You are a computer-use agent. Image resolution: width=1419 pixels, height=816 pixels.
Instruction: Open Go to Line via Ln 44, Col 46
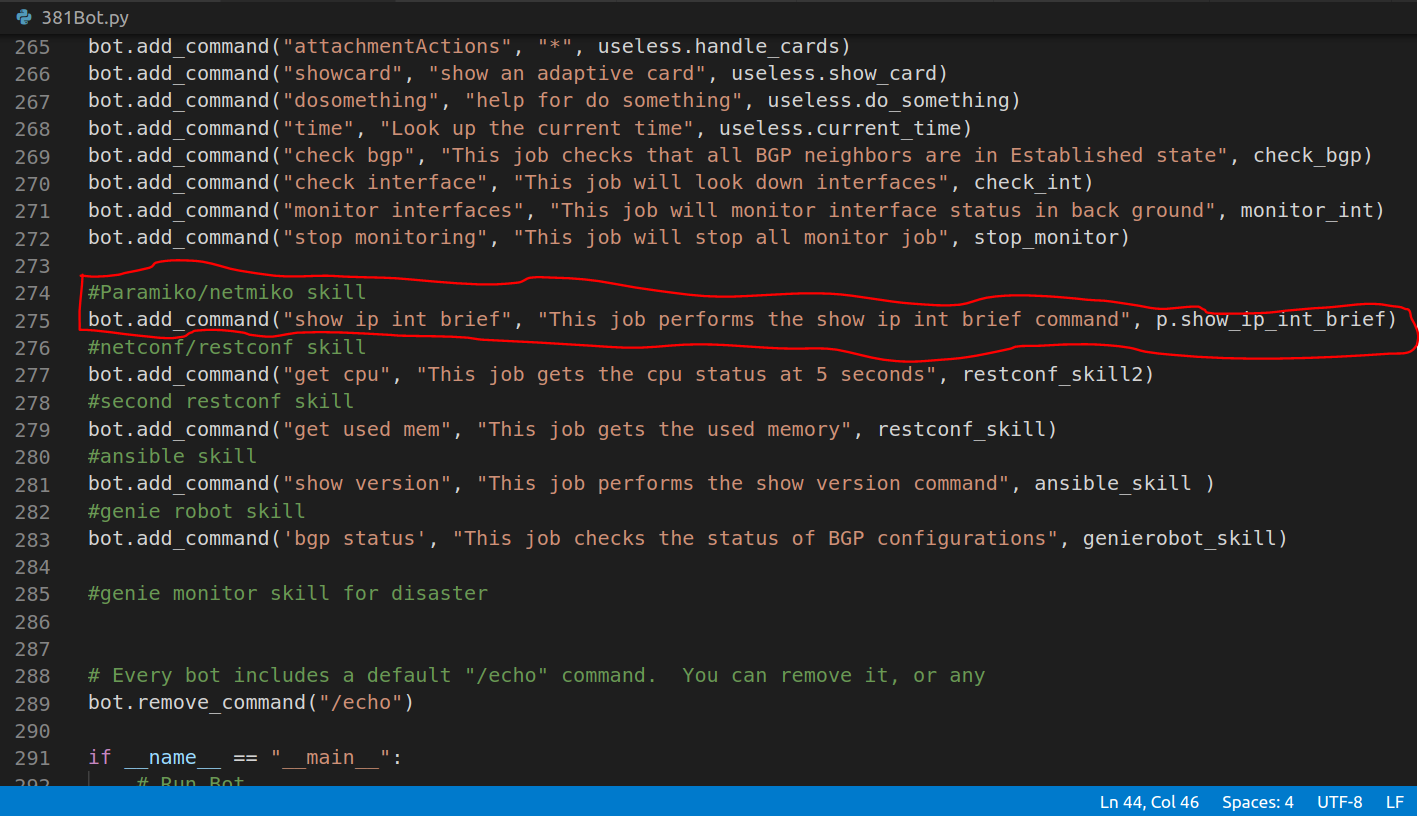pos(1149,802)
